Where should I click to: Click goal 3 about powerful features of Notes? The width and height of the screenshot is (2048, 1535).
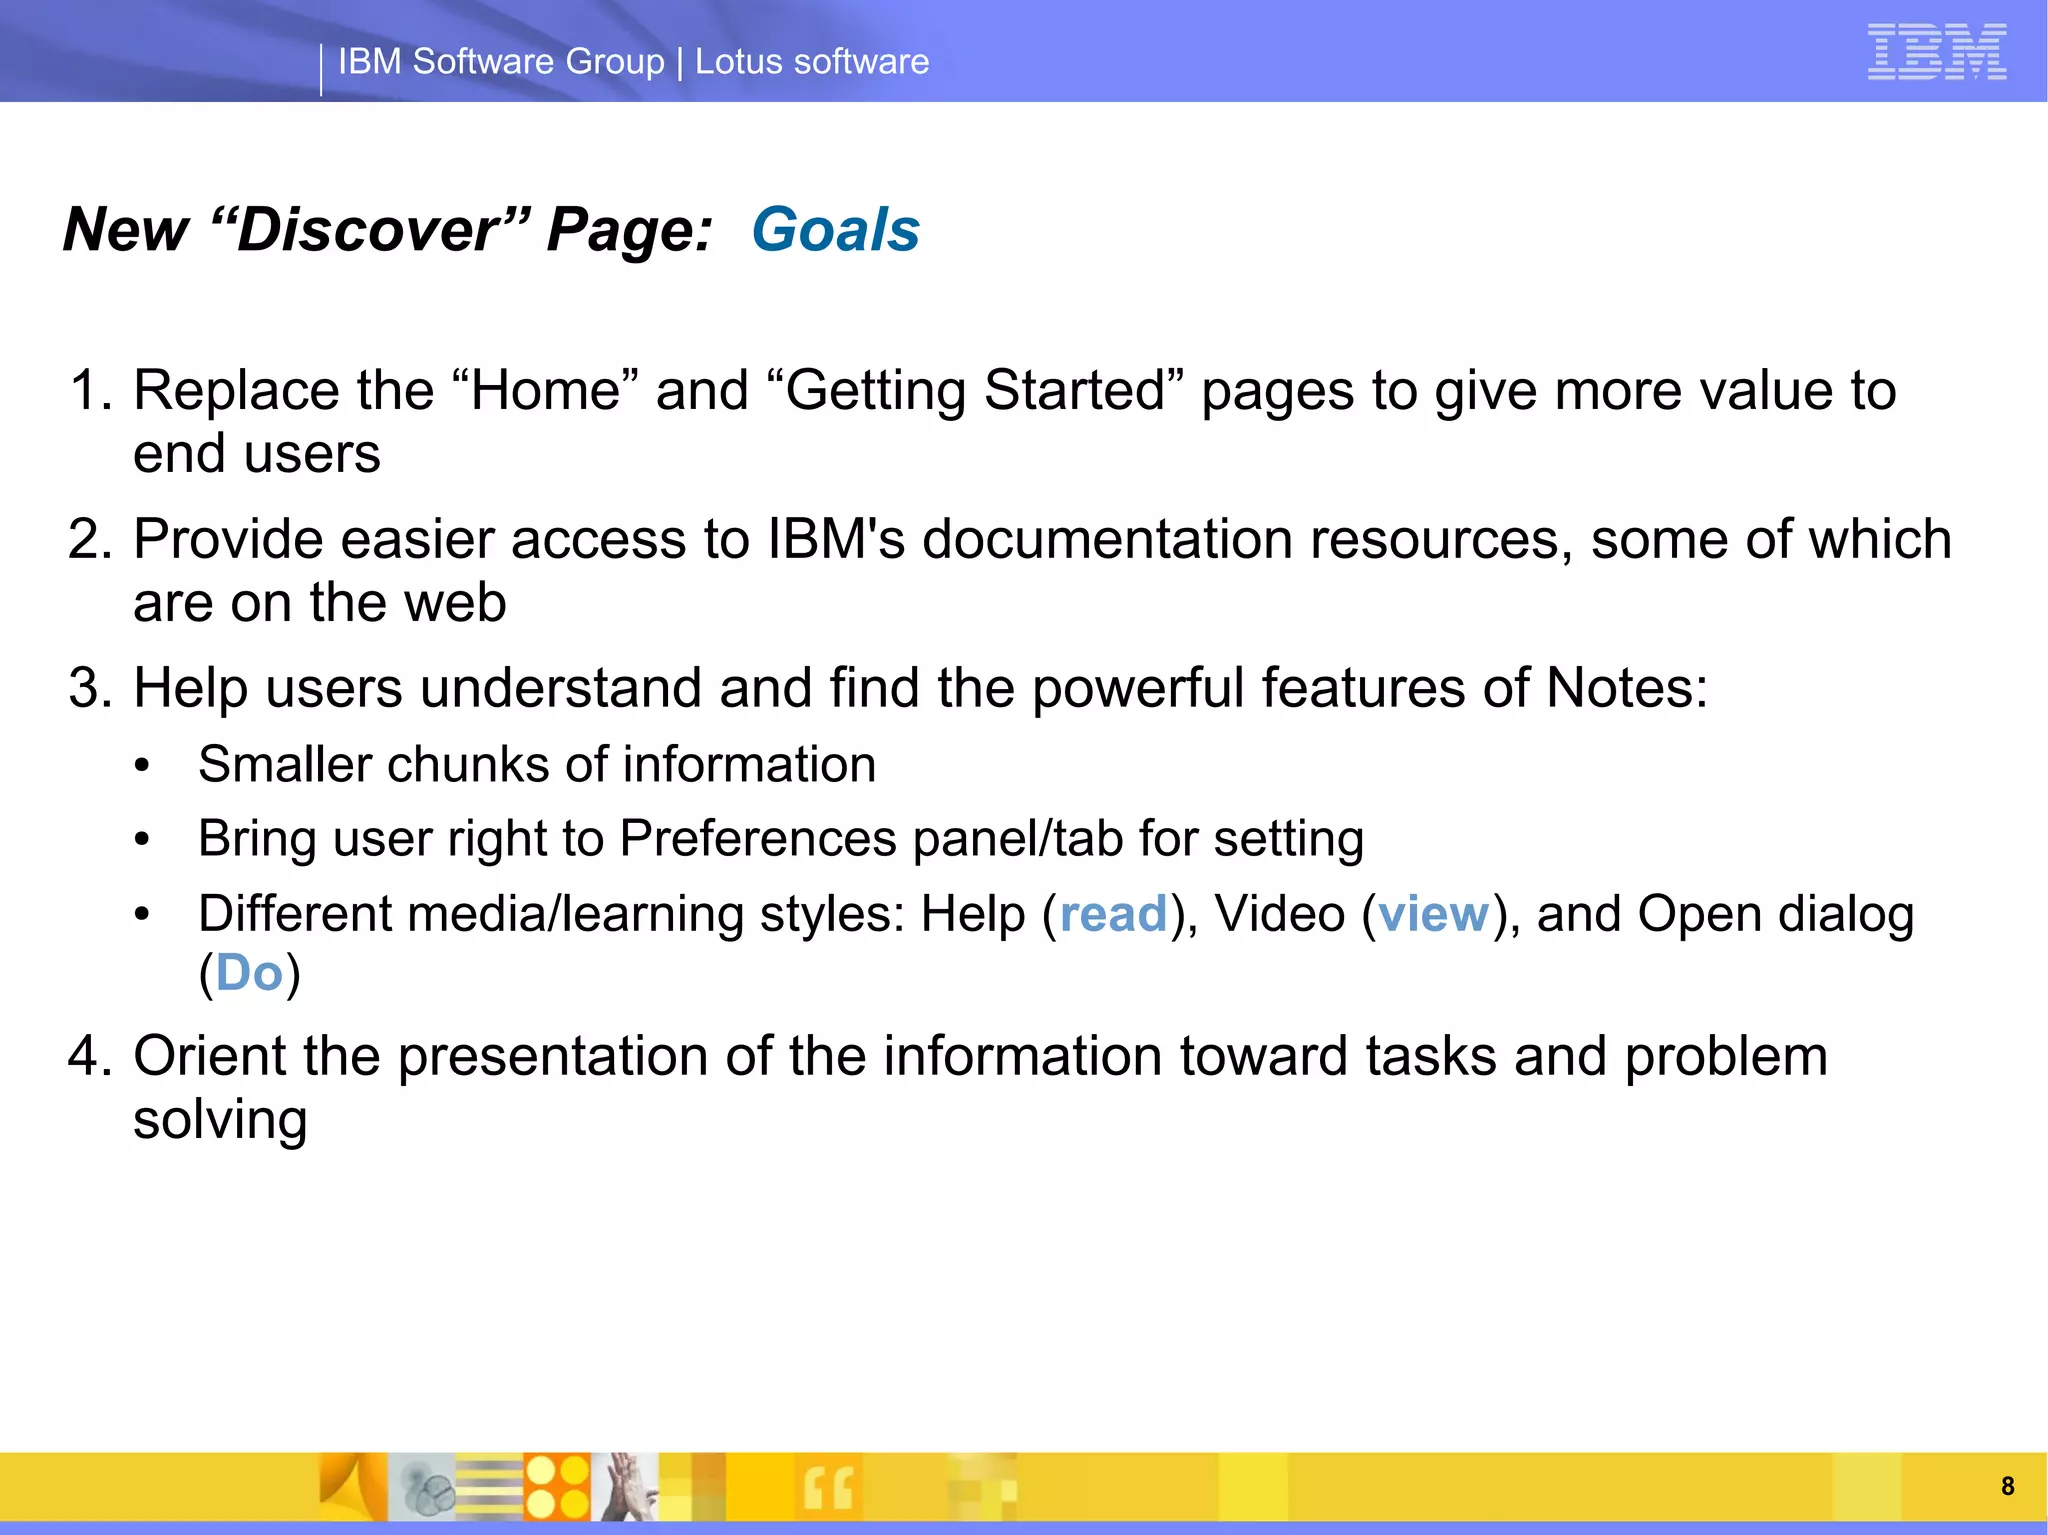point(888,688)
